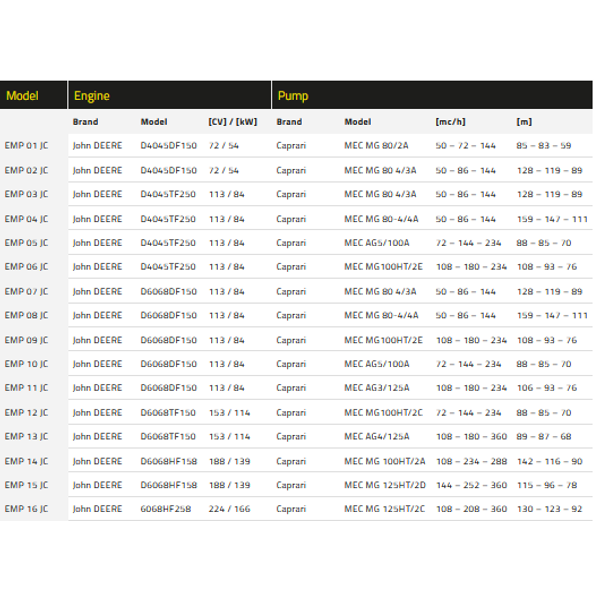
Task: Select the EMP 06 JC row label
Action: [26, 266]
